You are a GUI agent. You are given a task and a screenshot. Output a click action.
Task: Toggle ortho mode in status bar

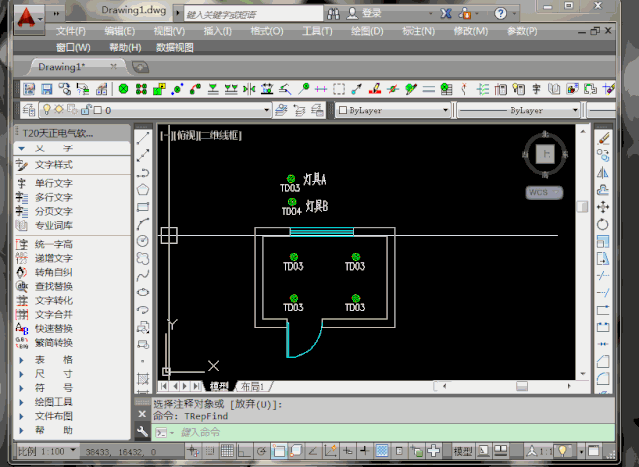[244, 451]
